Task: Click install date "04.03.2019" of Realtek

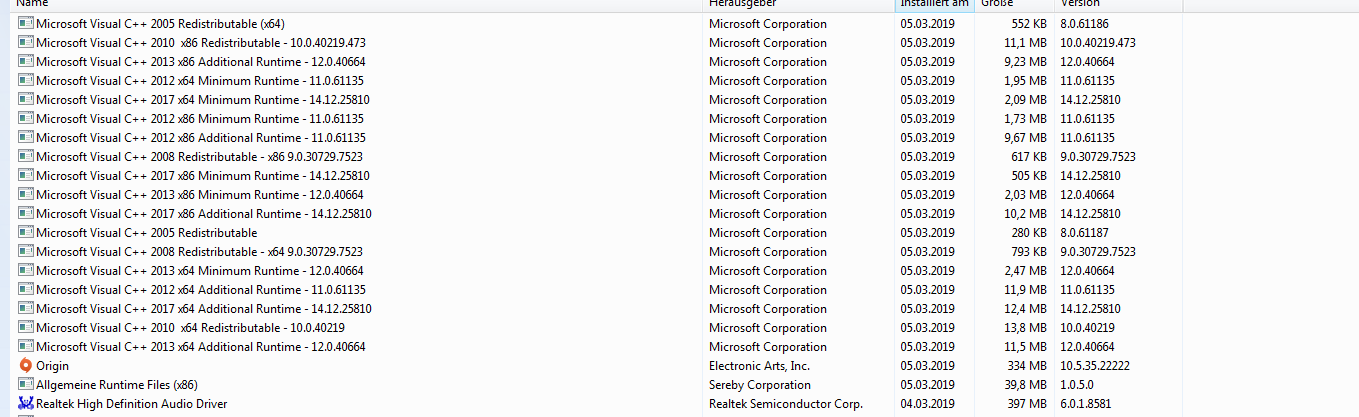Action: tap(928, 403)
